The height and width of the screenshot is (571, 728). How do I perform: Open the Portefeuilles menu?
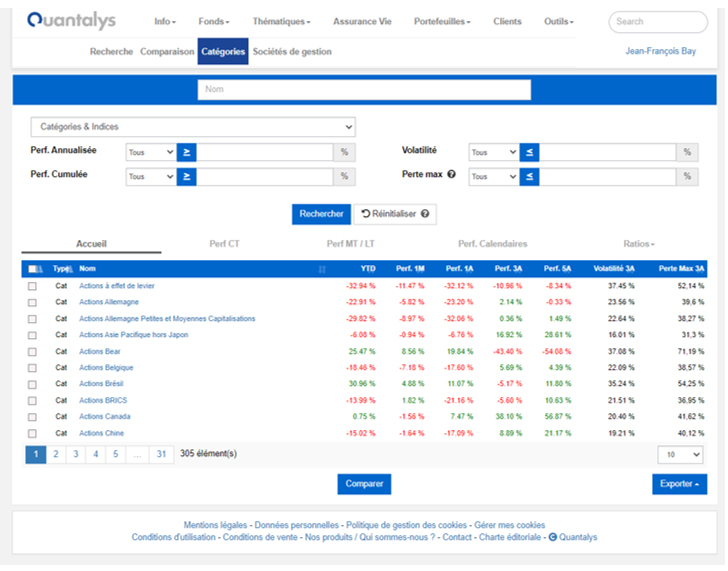[x=442, y=21]
